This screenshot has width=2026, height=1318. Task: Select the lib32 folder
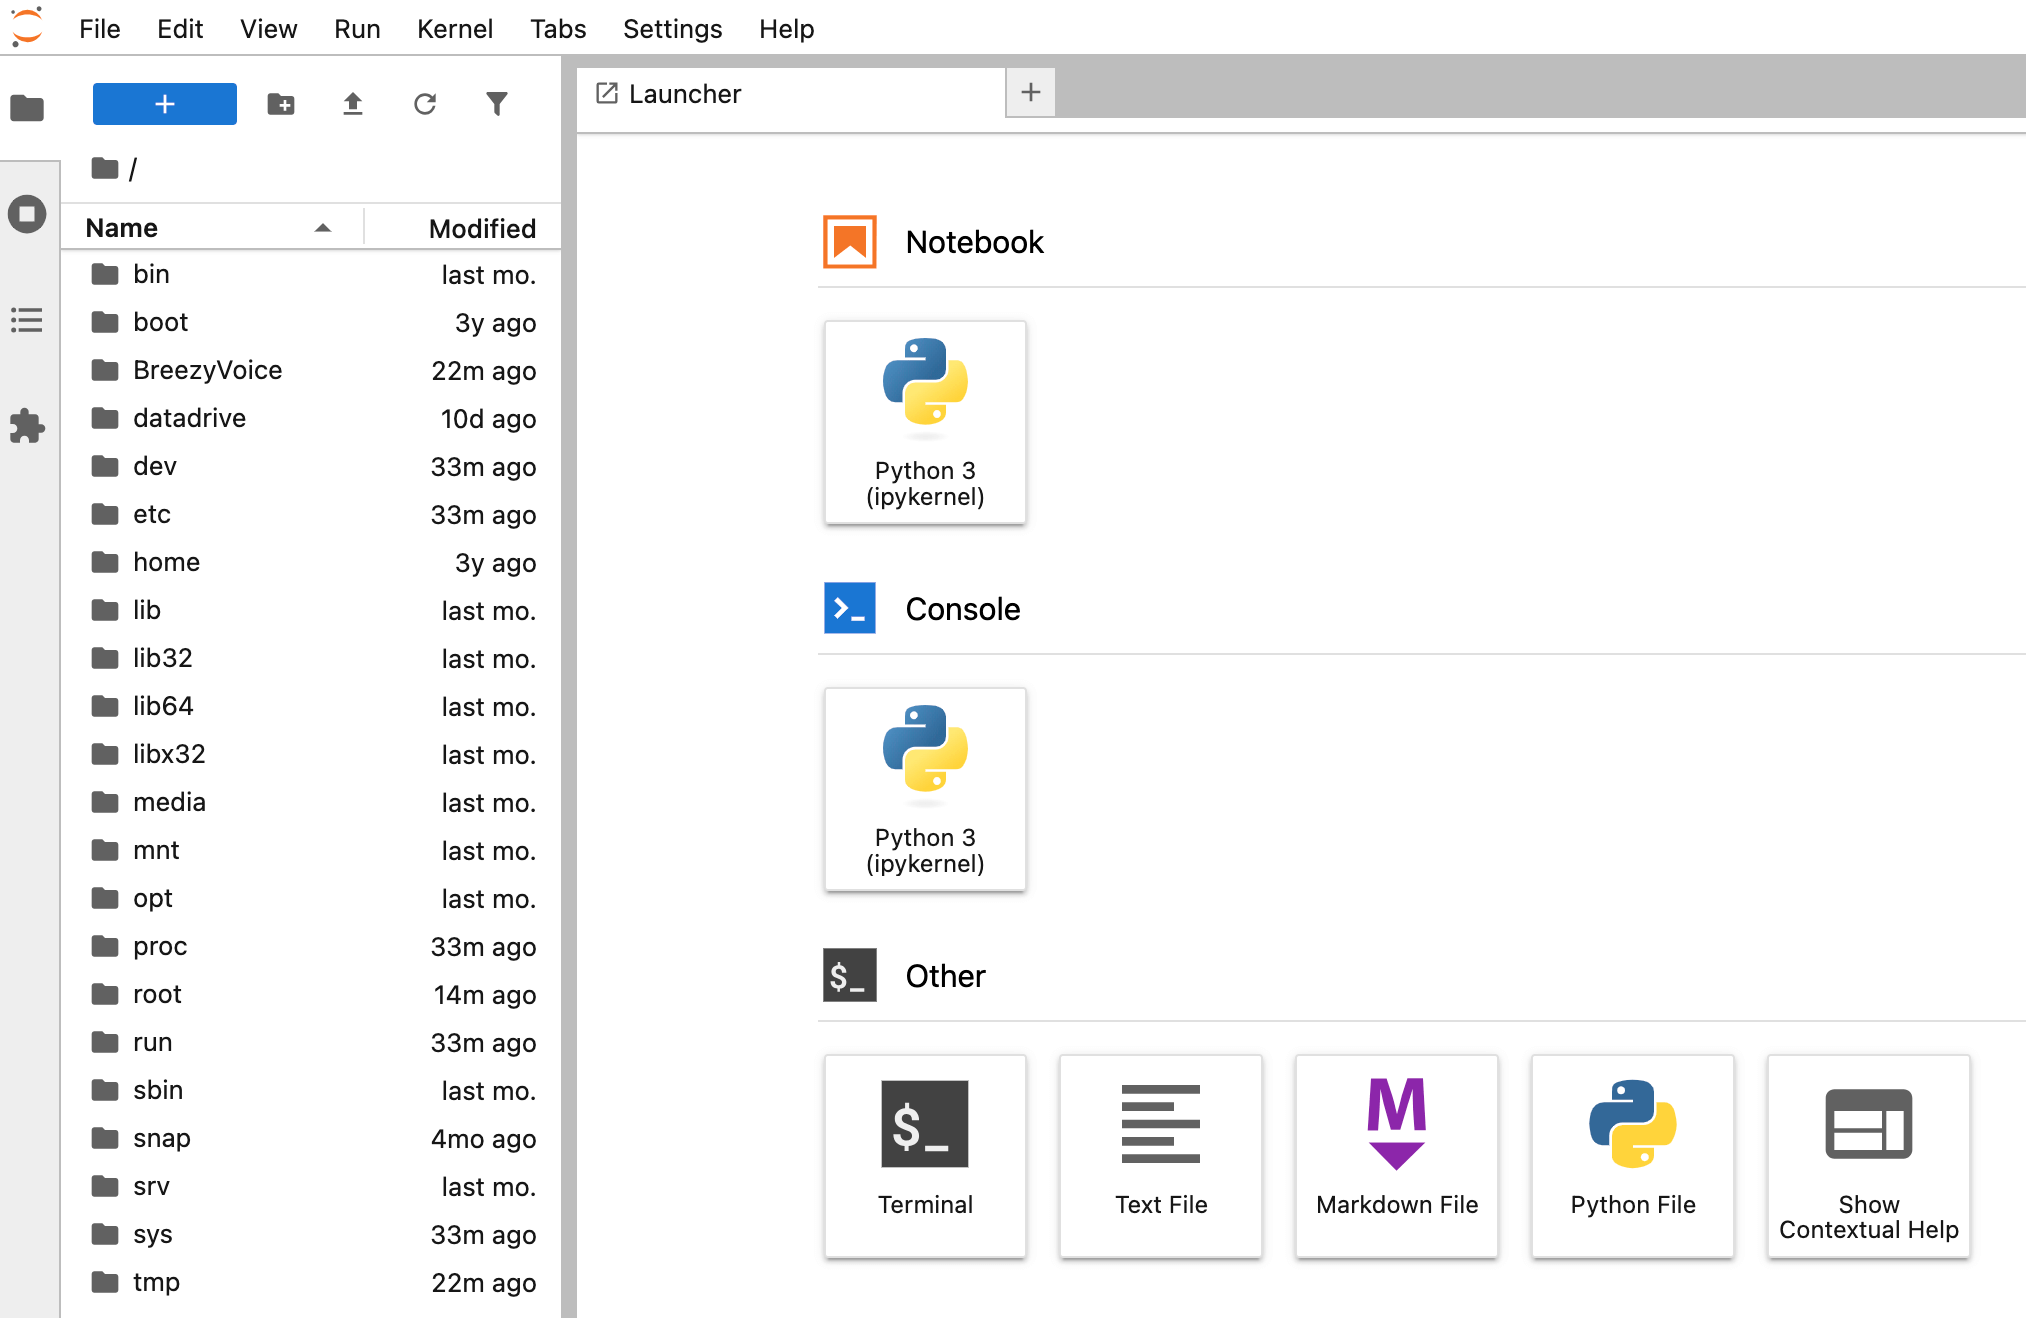[312, 658]
